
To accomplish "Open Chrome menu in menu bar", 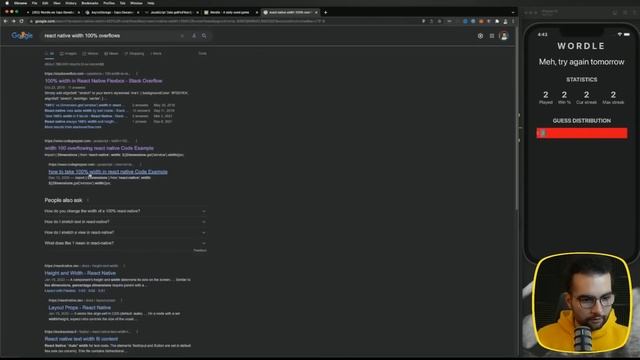I will pos(20,3).
